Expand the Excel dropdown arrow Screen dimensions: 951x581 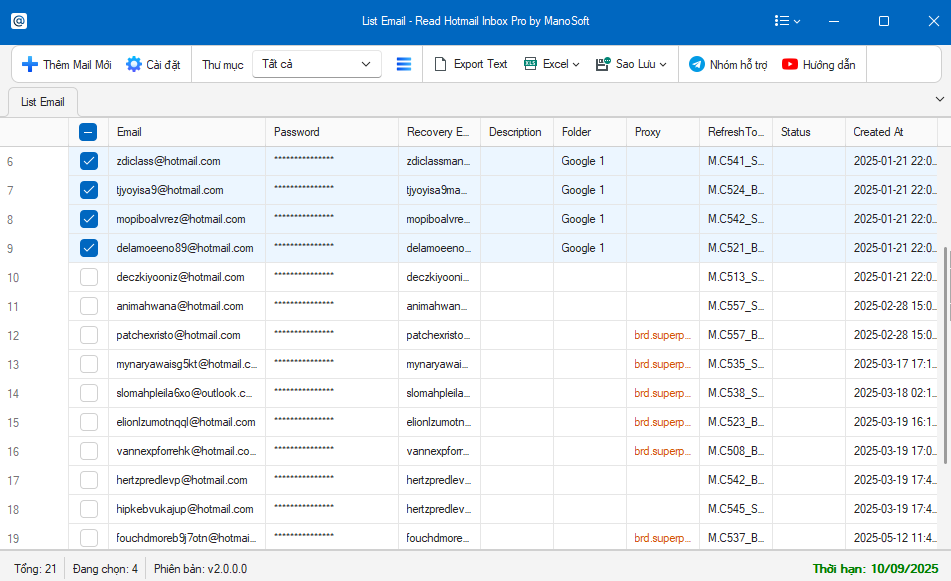[x=576, y=64]
